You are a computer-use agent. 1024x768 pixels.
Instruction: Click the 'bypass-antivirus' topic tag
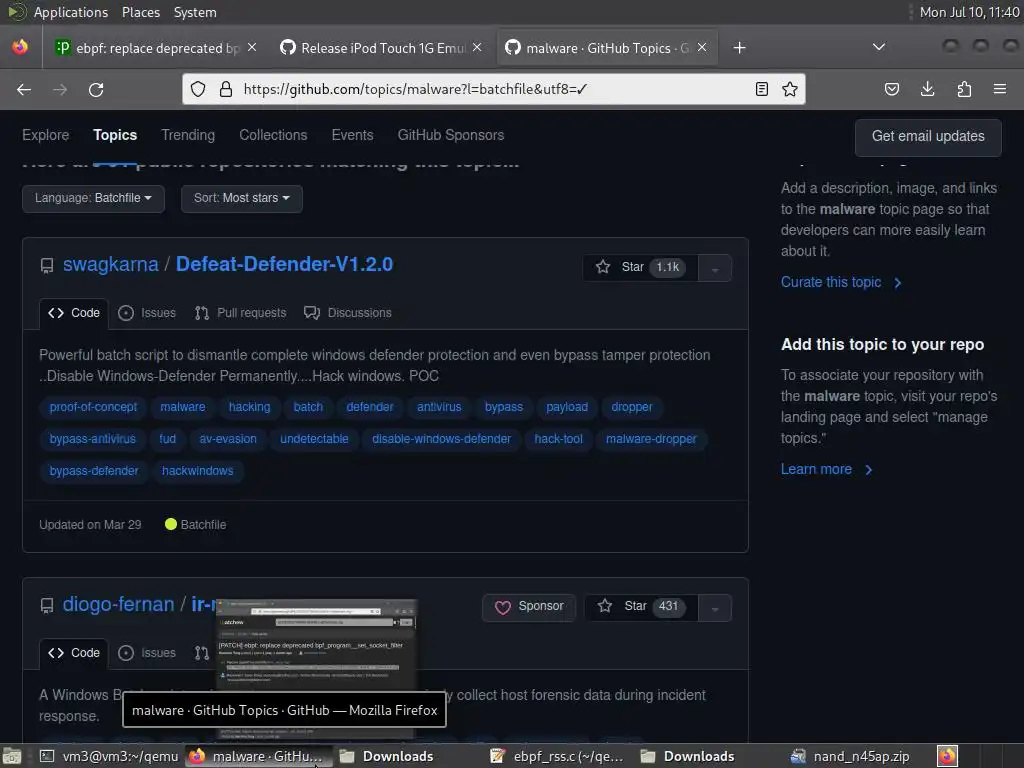93,439
